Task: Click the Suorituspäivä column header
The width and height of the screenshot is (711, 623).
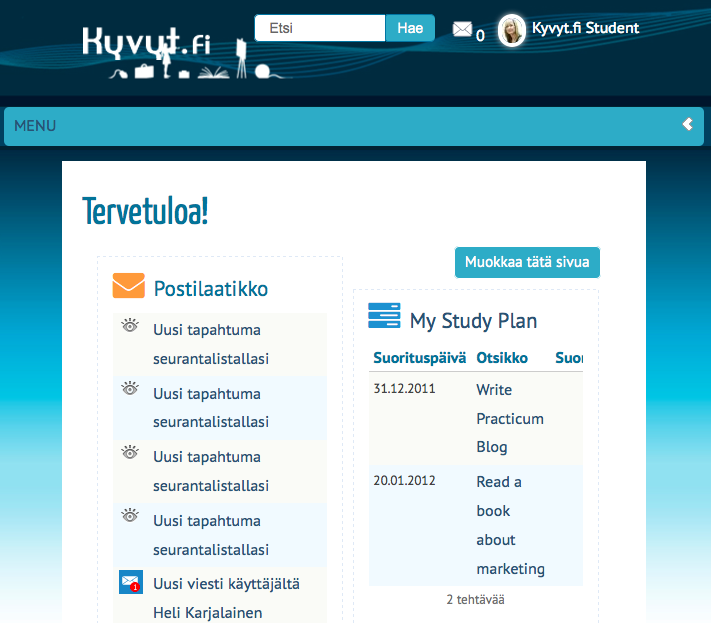Action: pyautogui.click(x=419, y=358)
